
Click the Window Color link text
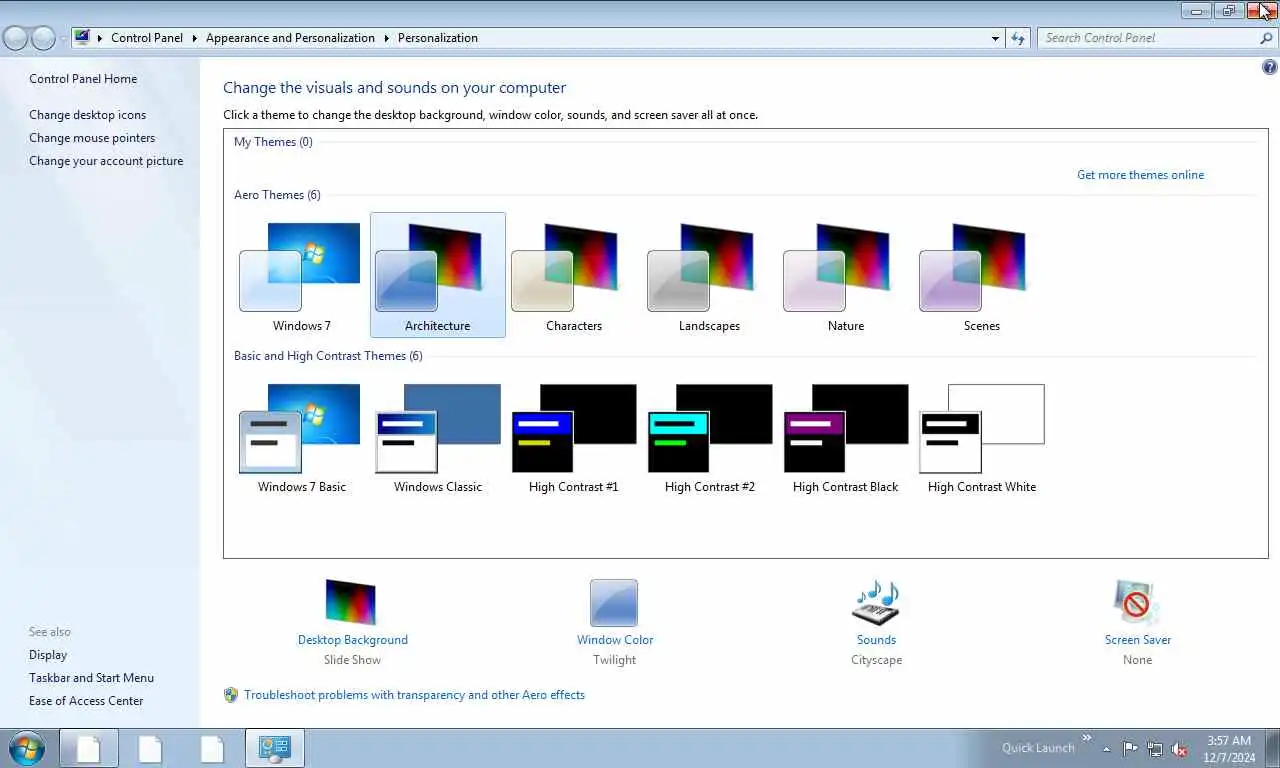pyautogui.click(x=615, y=640)
